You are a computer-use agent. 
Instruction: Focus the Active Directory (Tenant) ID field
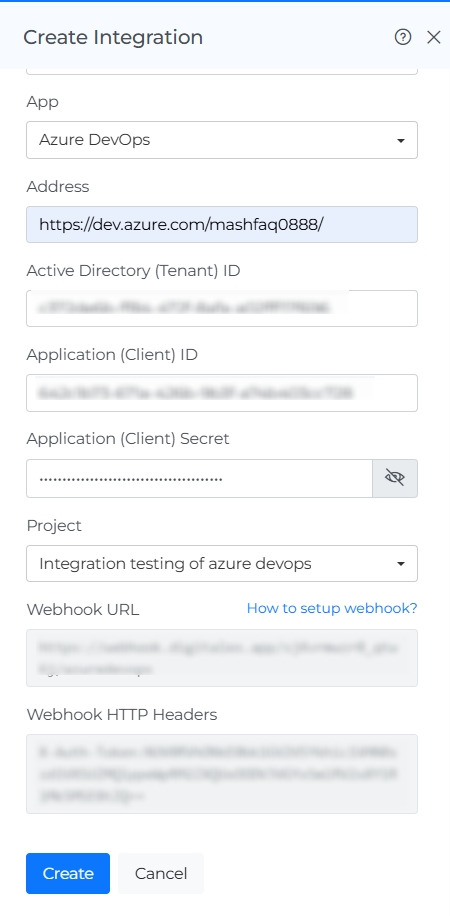222,308
